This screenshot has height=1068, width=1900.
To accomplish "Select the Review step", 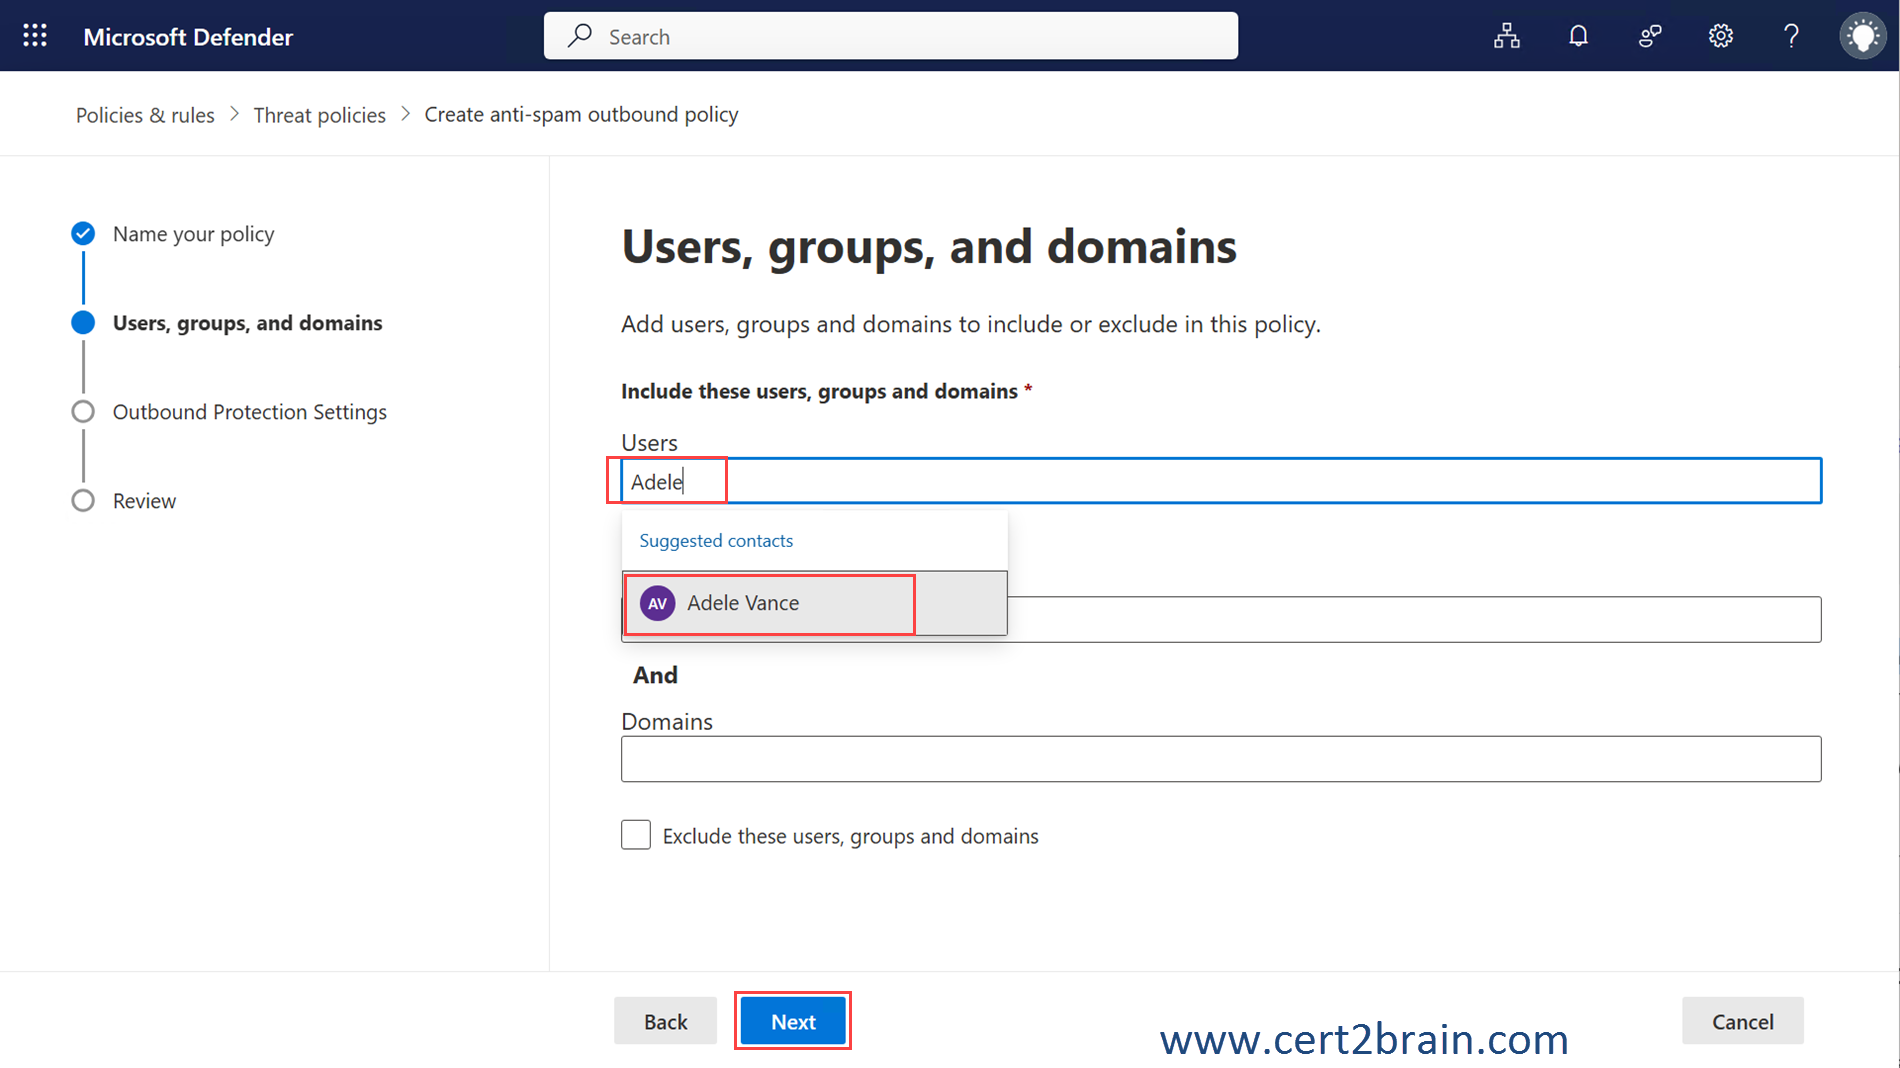I will click(x=144, y=501).
